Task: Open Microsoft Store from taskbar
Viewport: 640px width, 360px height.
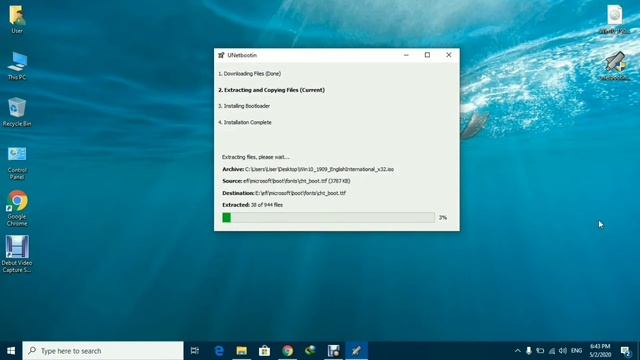Action: tap(264, 351)
